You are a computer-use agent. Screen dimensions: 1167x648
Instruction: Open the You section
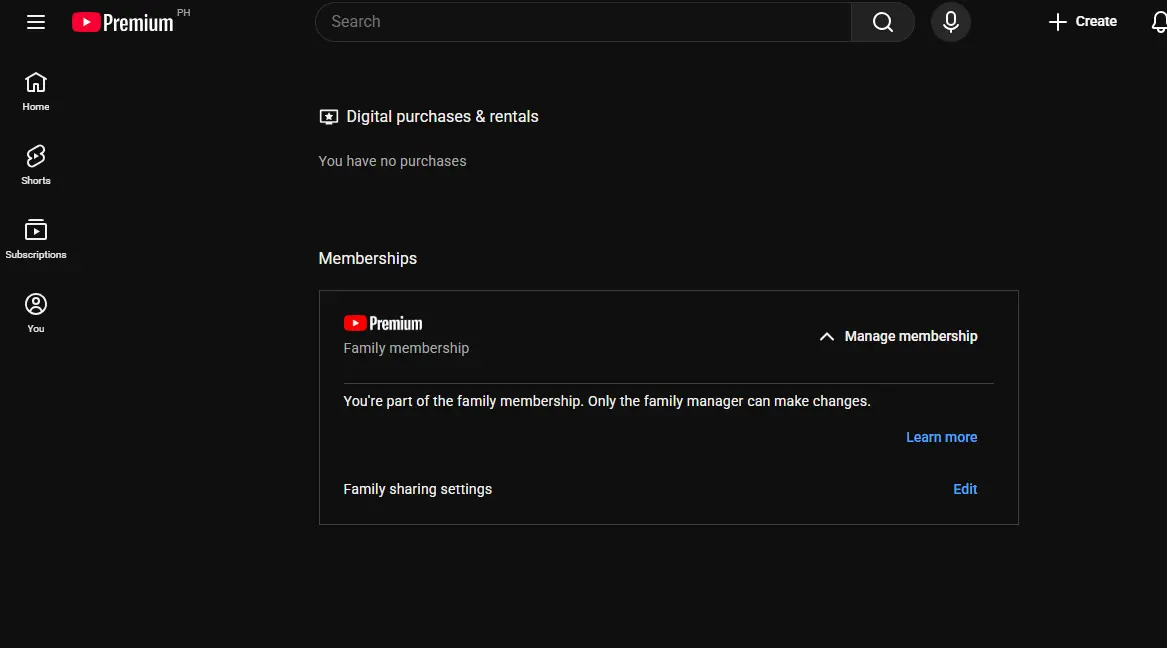36,312
